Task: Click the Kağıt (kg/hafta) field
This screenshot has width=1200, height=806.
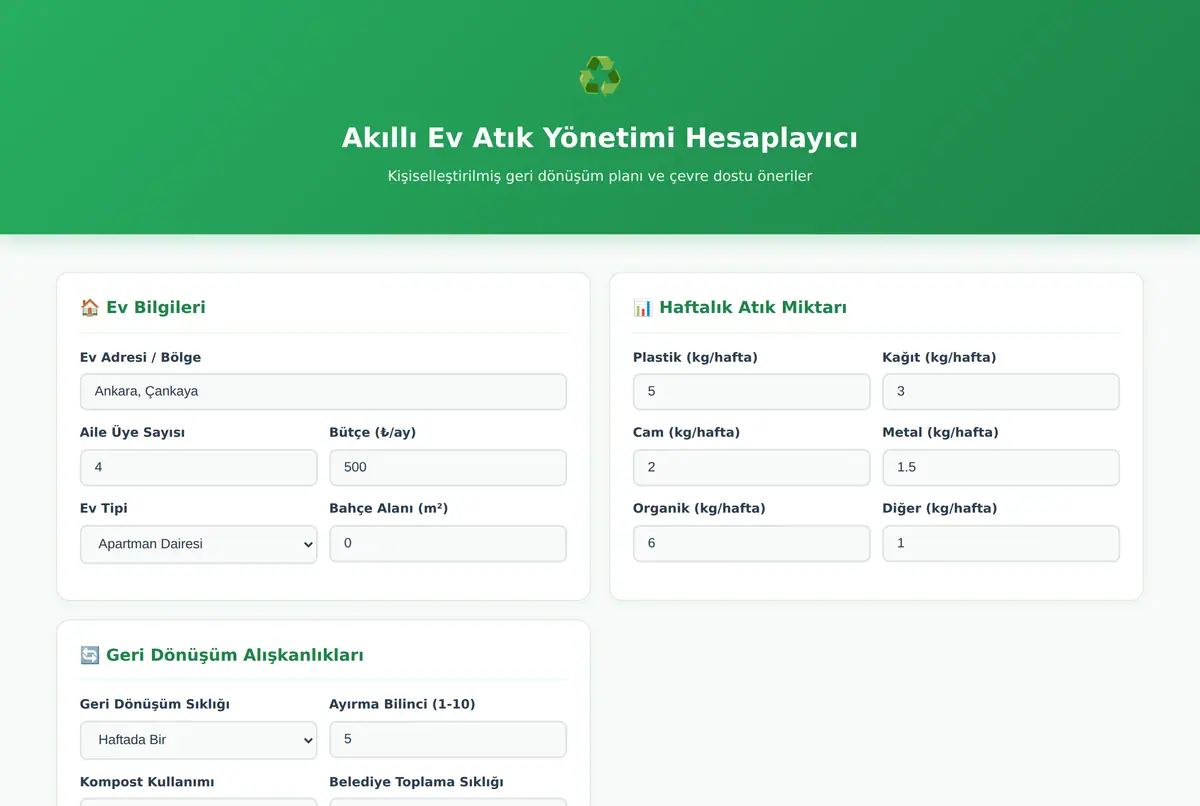Action: 1001,391
